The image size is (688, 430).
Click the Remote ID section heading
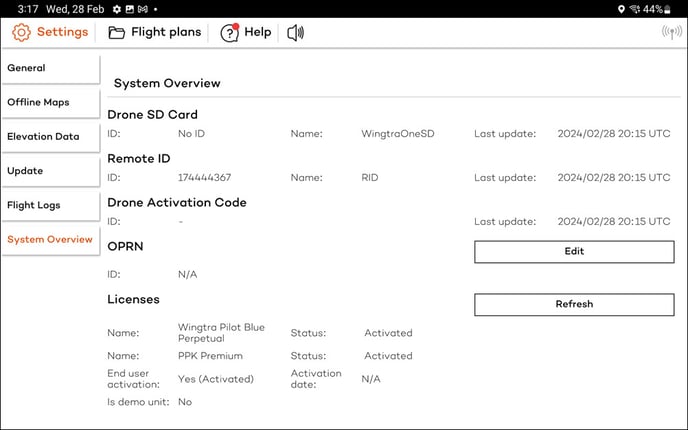(139, 158)
